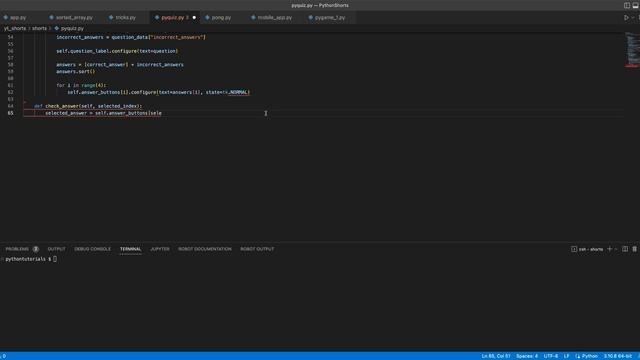Click the zsh - shorts terminal label
The height and width of the screenshot is (360, 640).
point(591,249)
